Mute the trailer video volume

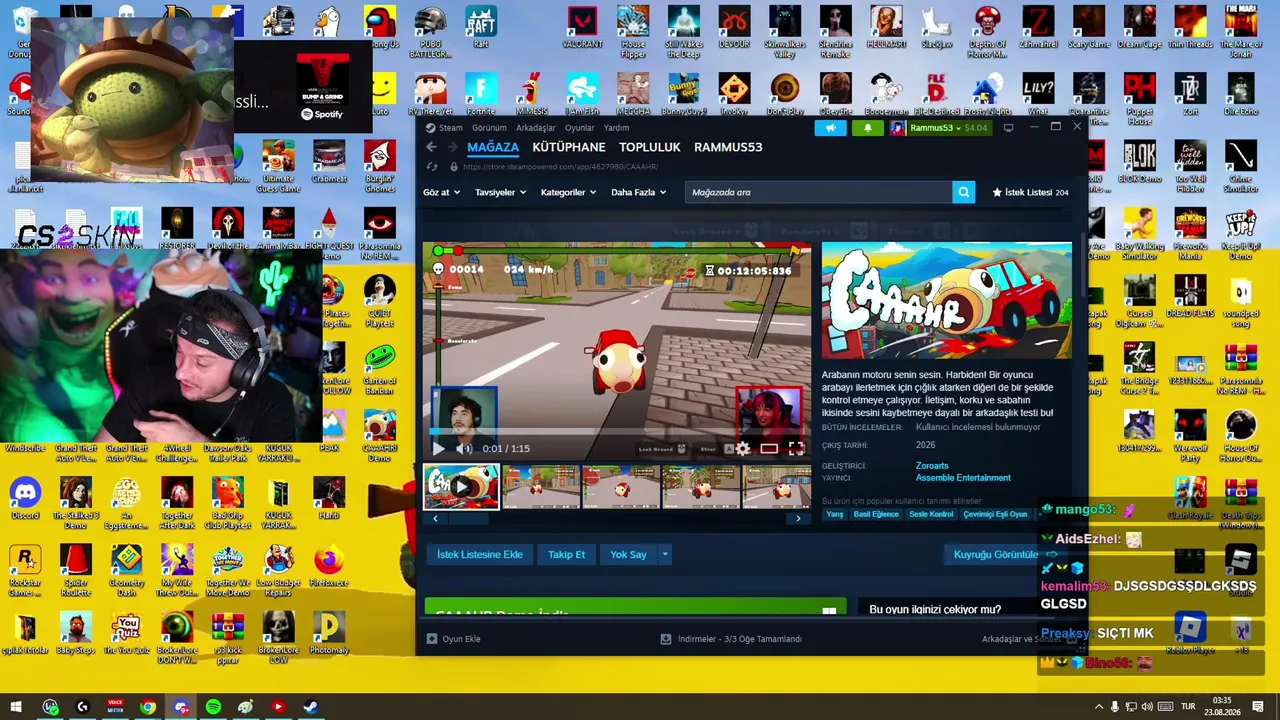click(464, 449)
